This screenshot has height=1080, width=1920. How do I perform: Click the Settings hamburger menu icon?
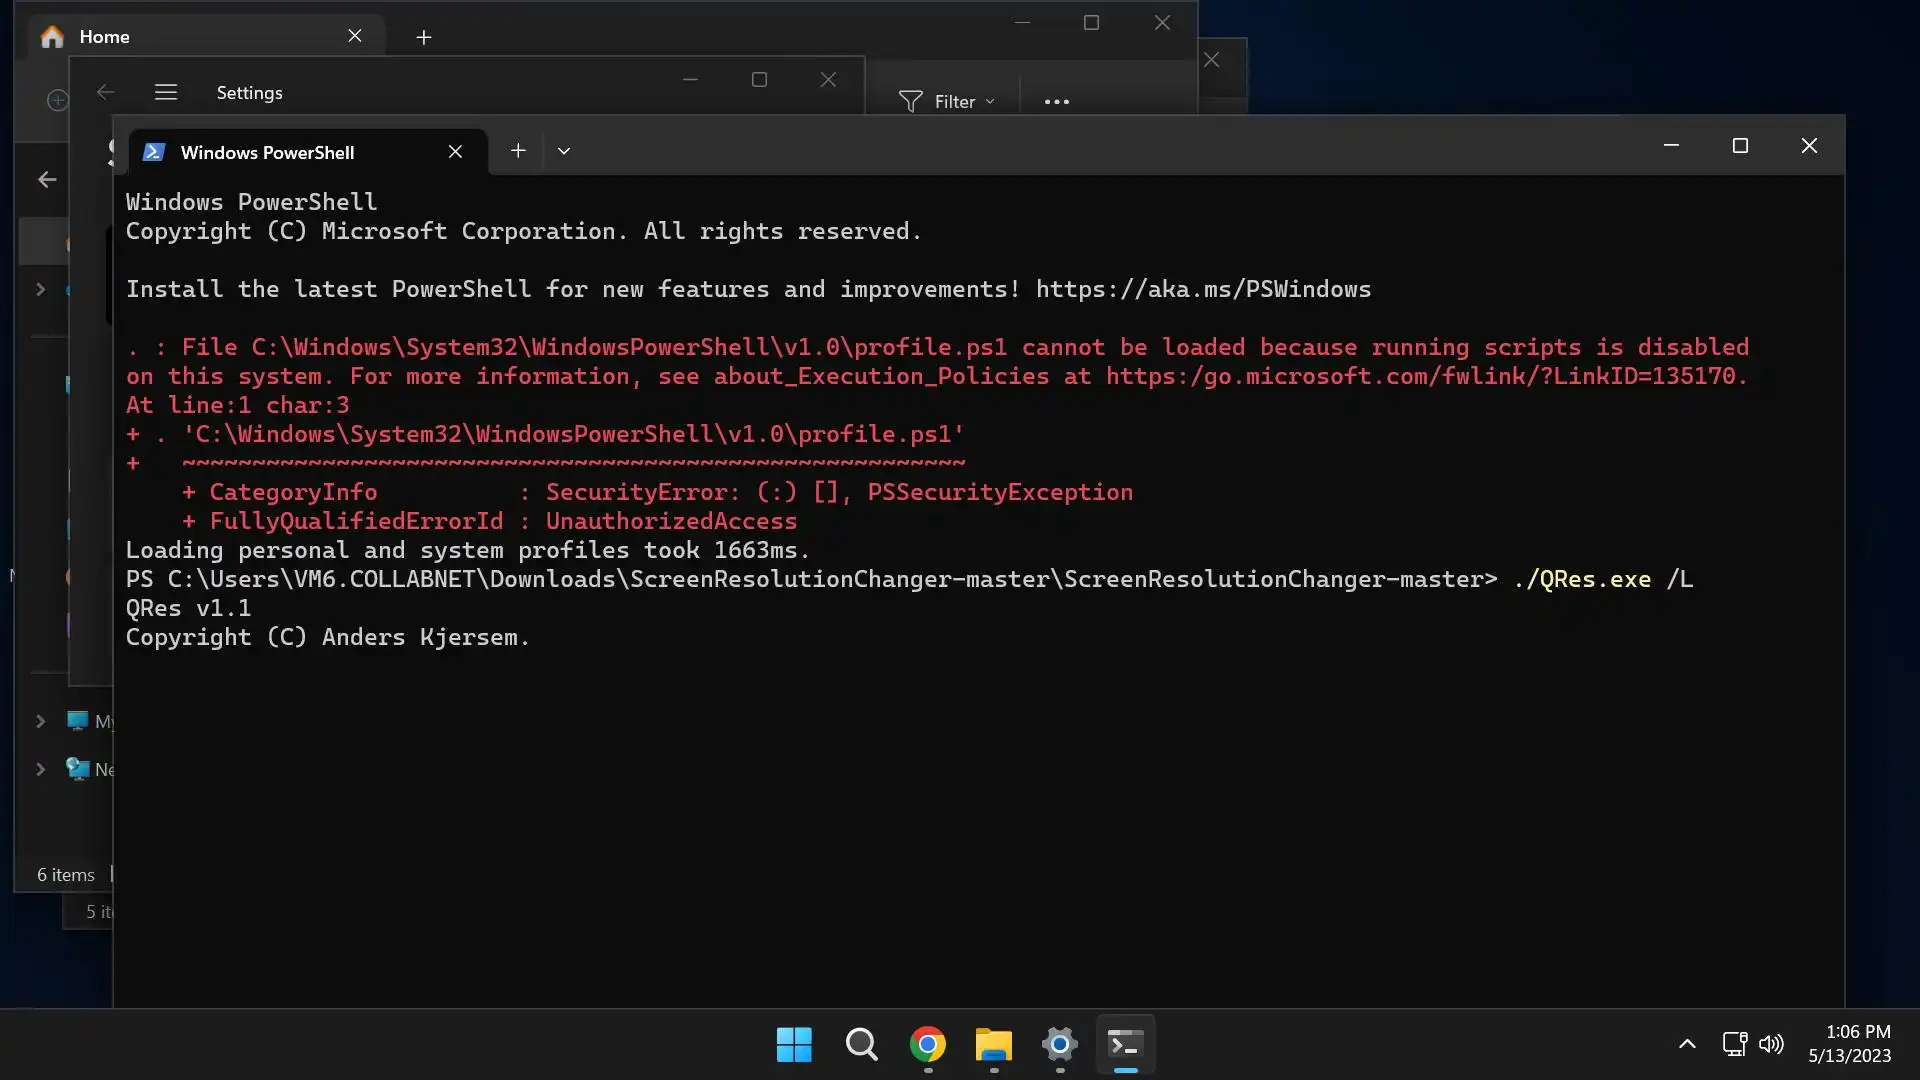coord(166,93)
